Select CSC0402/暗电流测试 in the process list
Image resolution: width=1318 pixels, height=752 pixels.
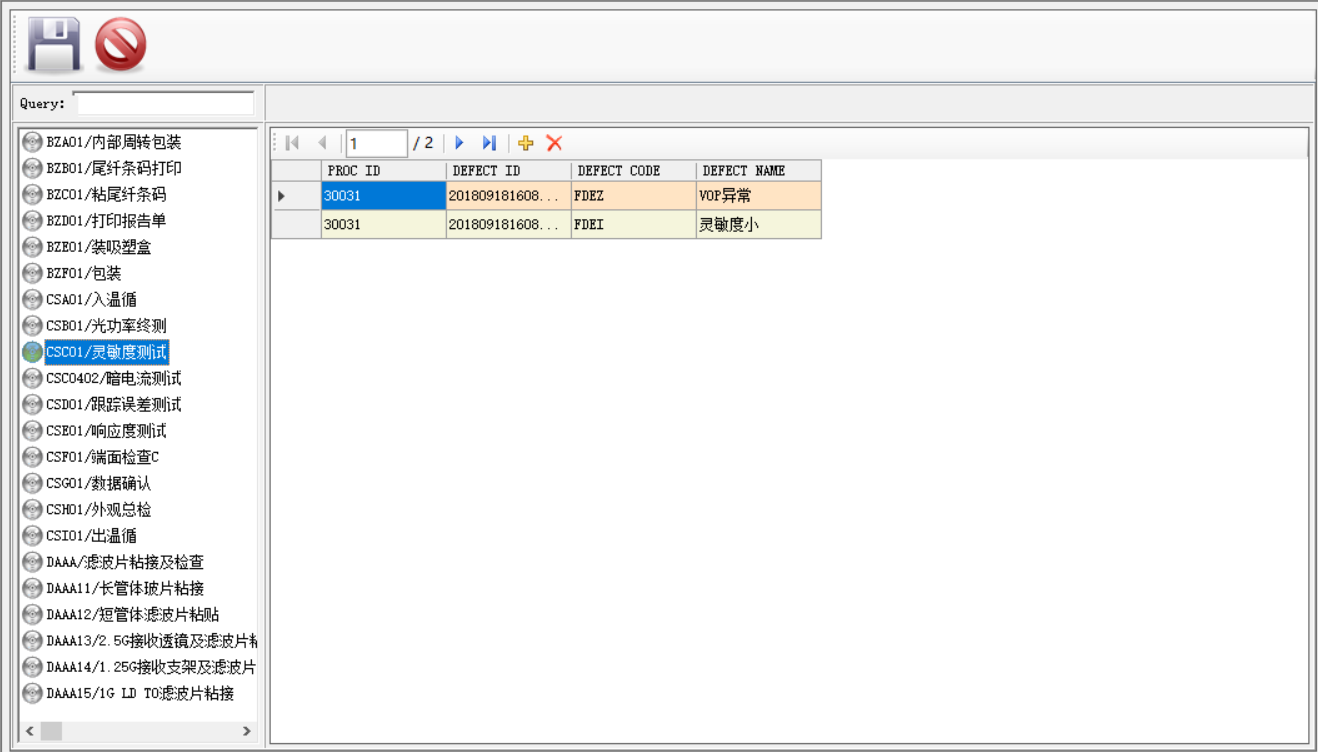113,378
